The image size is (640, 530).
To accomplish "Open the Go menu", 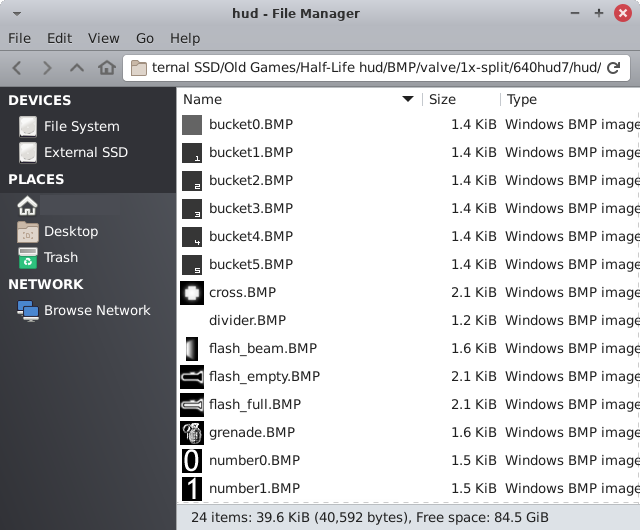I will click(x=145, y=38).
